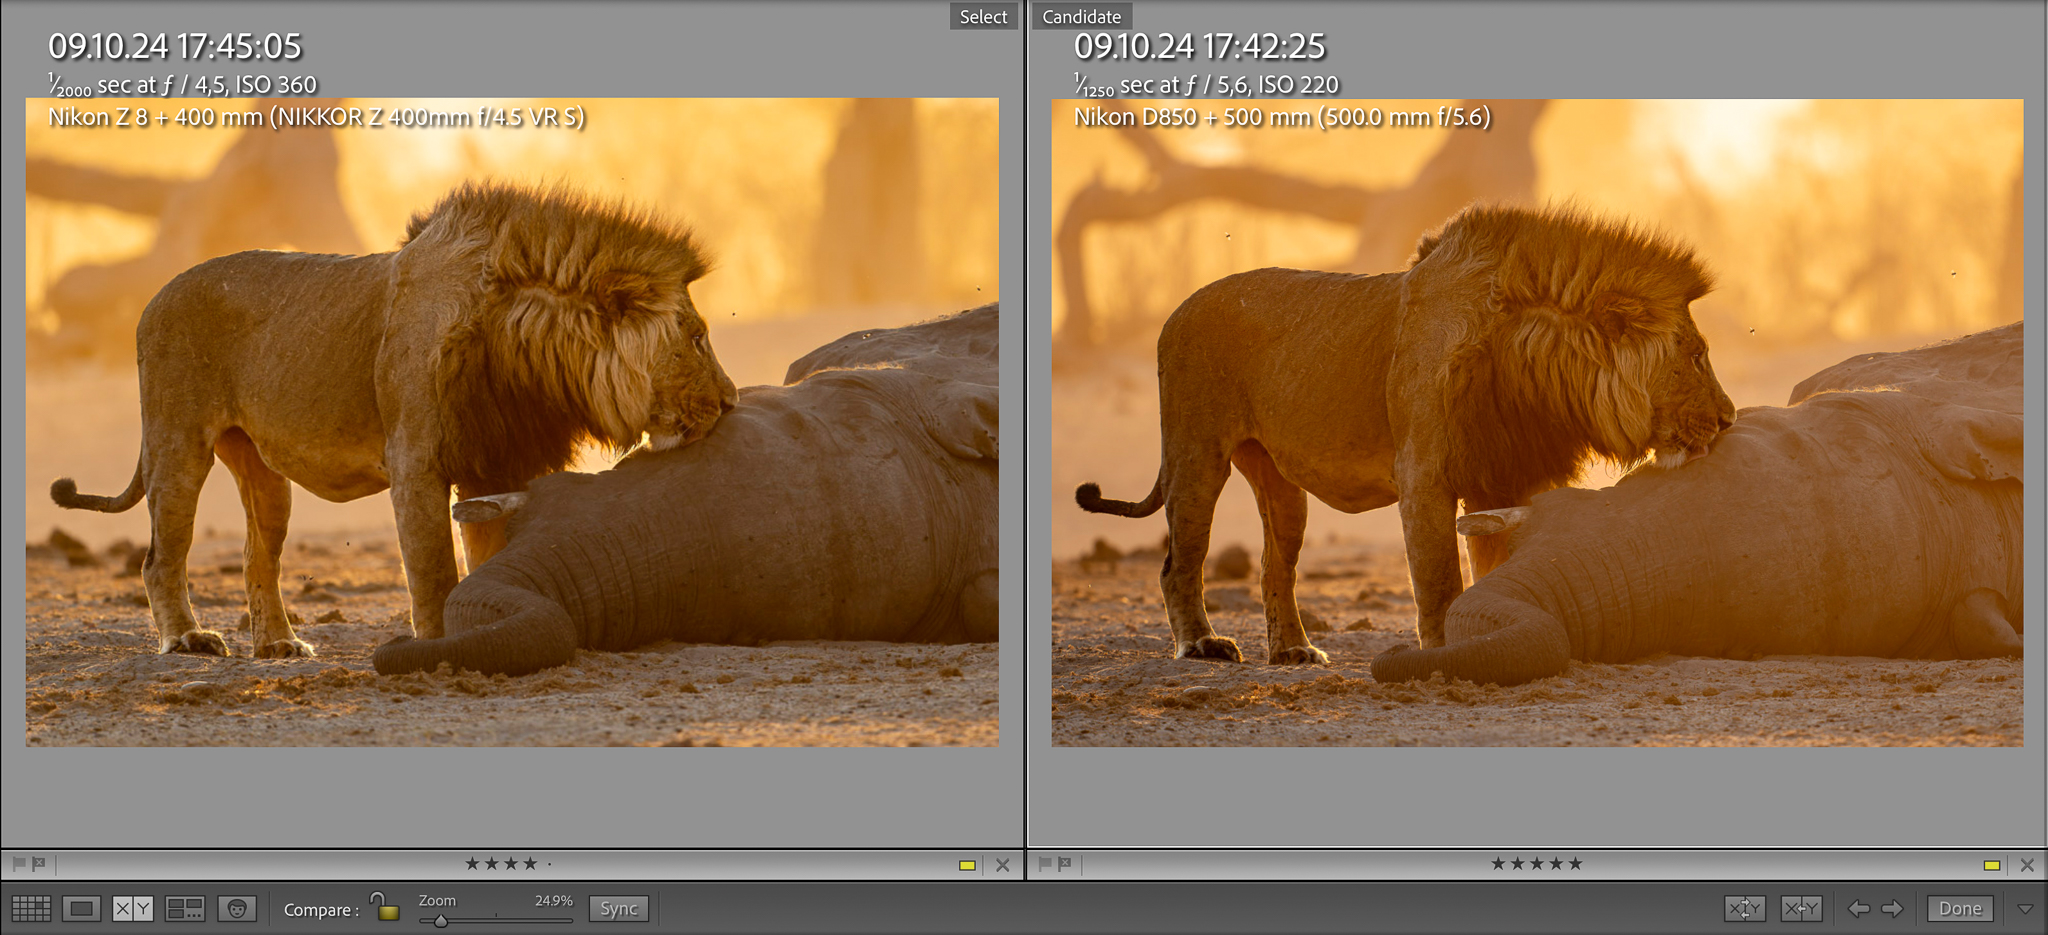Select previous photo arrow
The height and width of the screenshot is (935, 2048).
(x=1859, y=909)
